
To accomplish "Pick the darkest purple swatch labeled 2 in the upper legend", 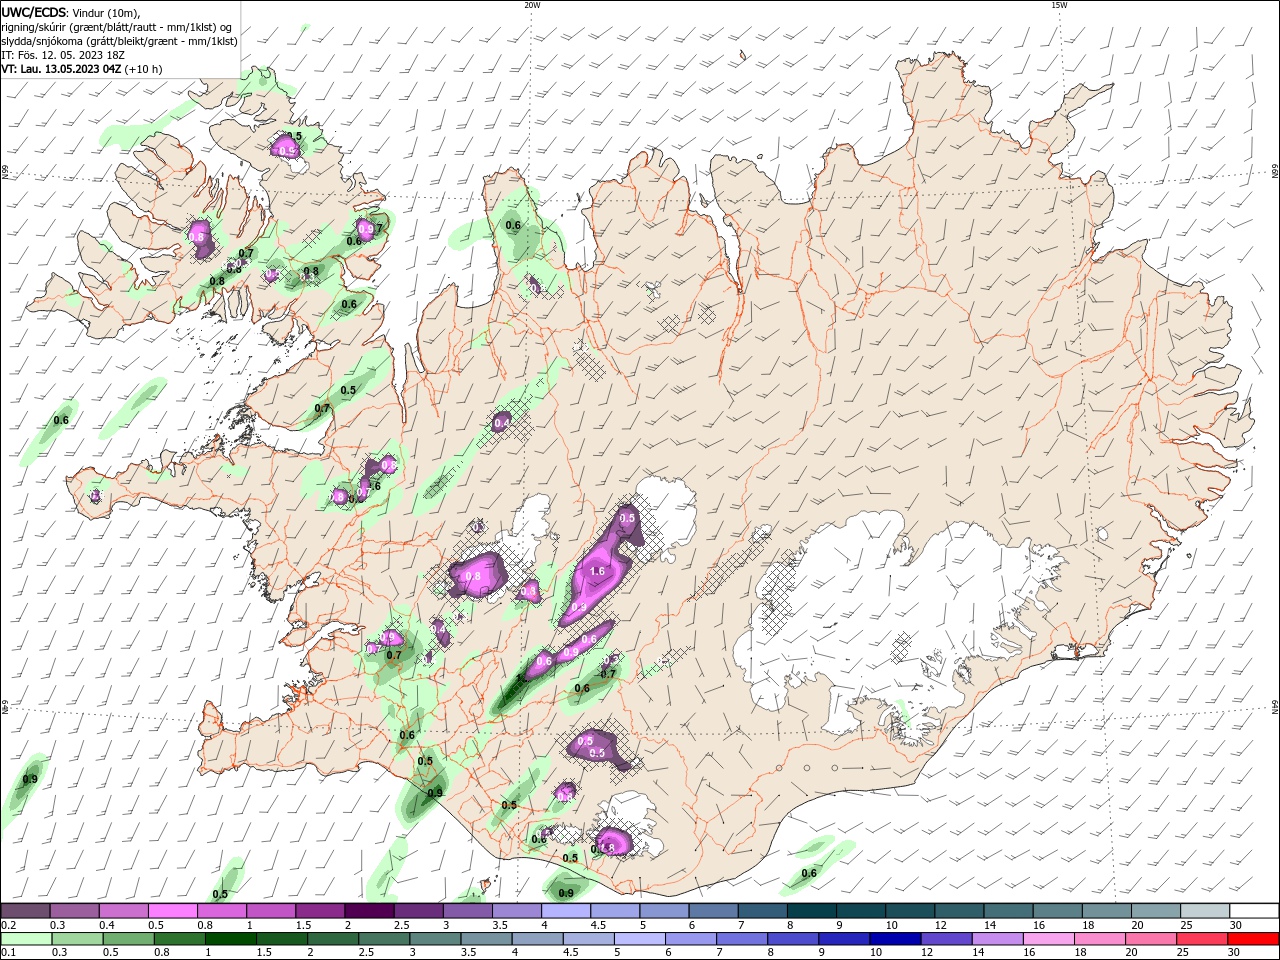I will click(x=368, y=911).
